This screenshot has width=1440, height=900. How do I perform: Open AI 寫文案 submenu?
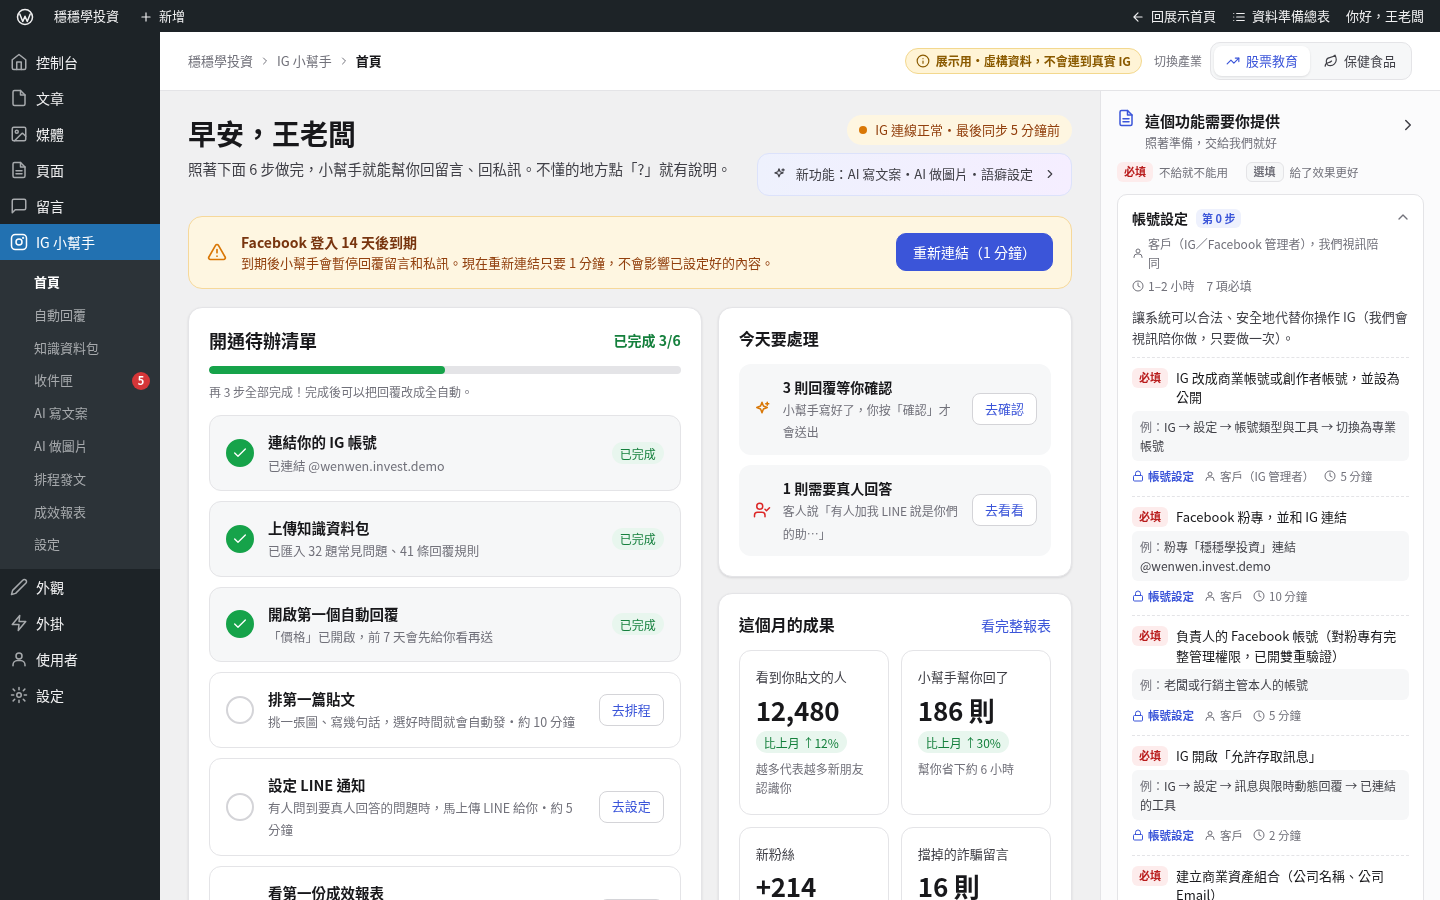(x=80, y=414)
